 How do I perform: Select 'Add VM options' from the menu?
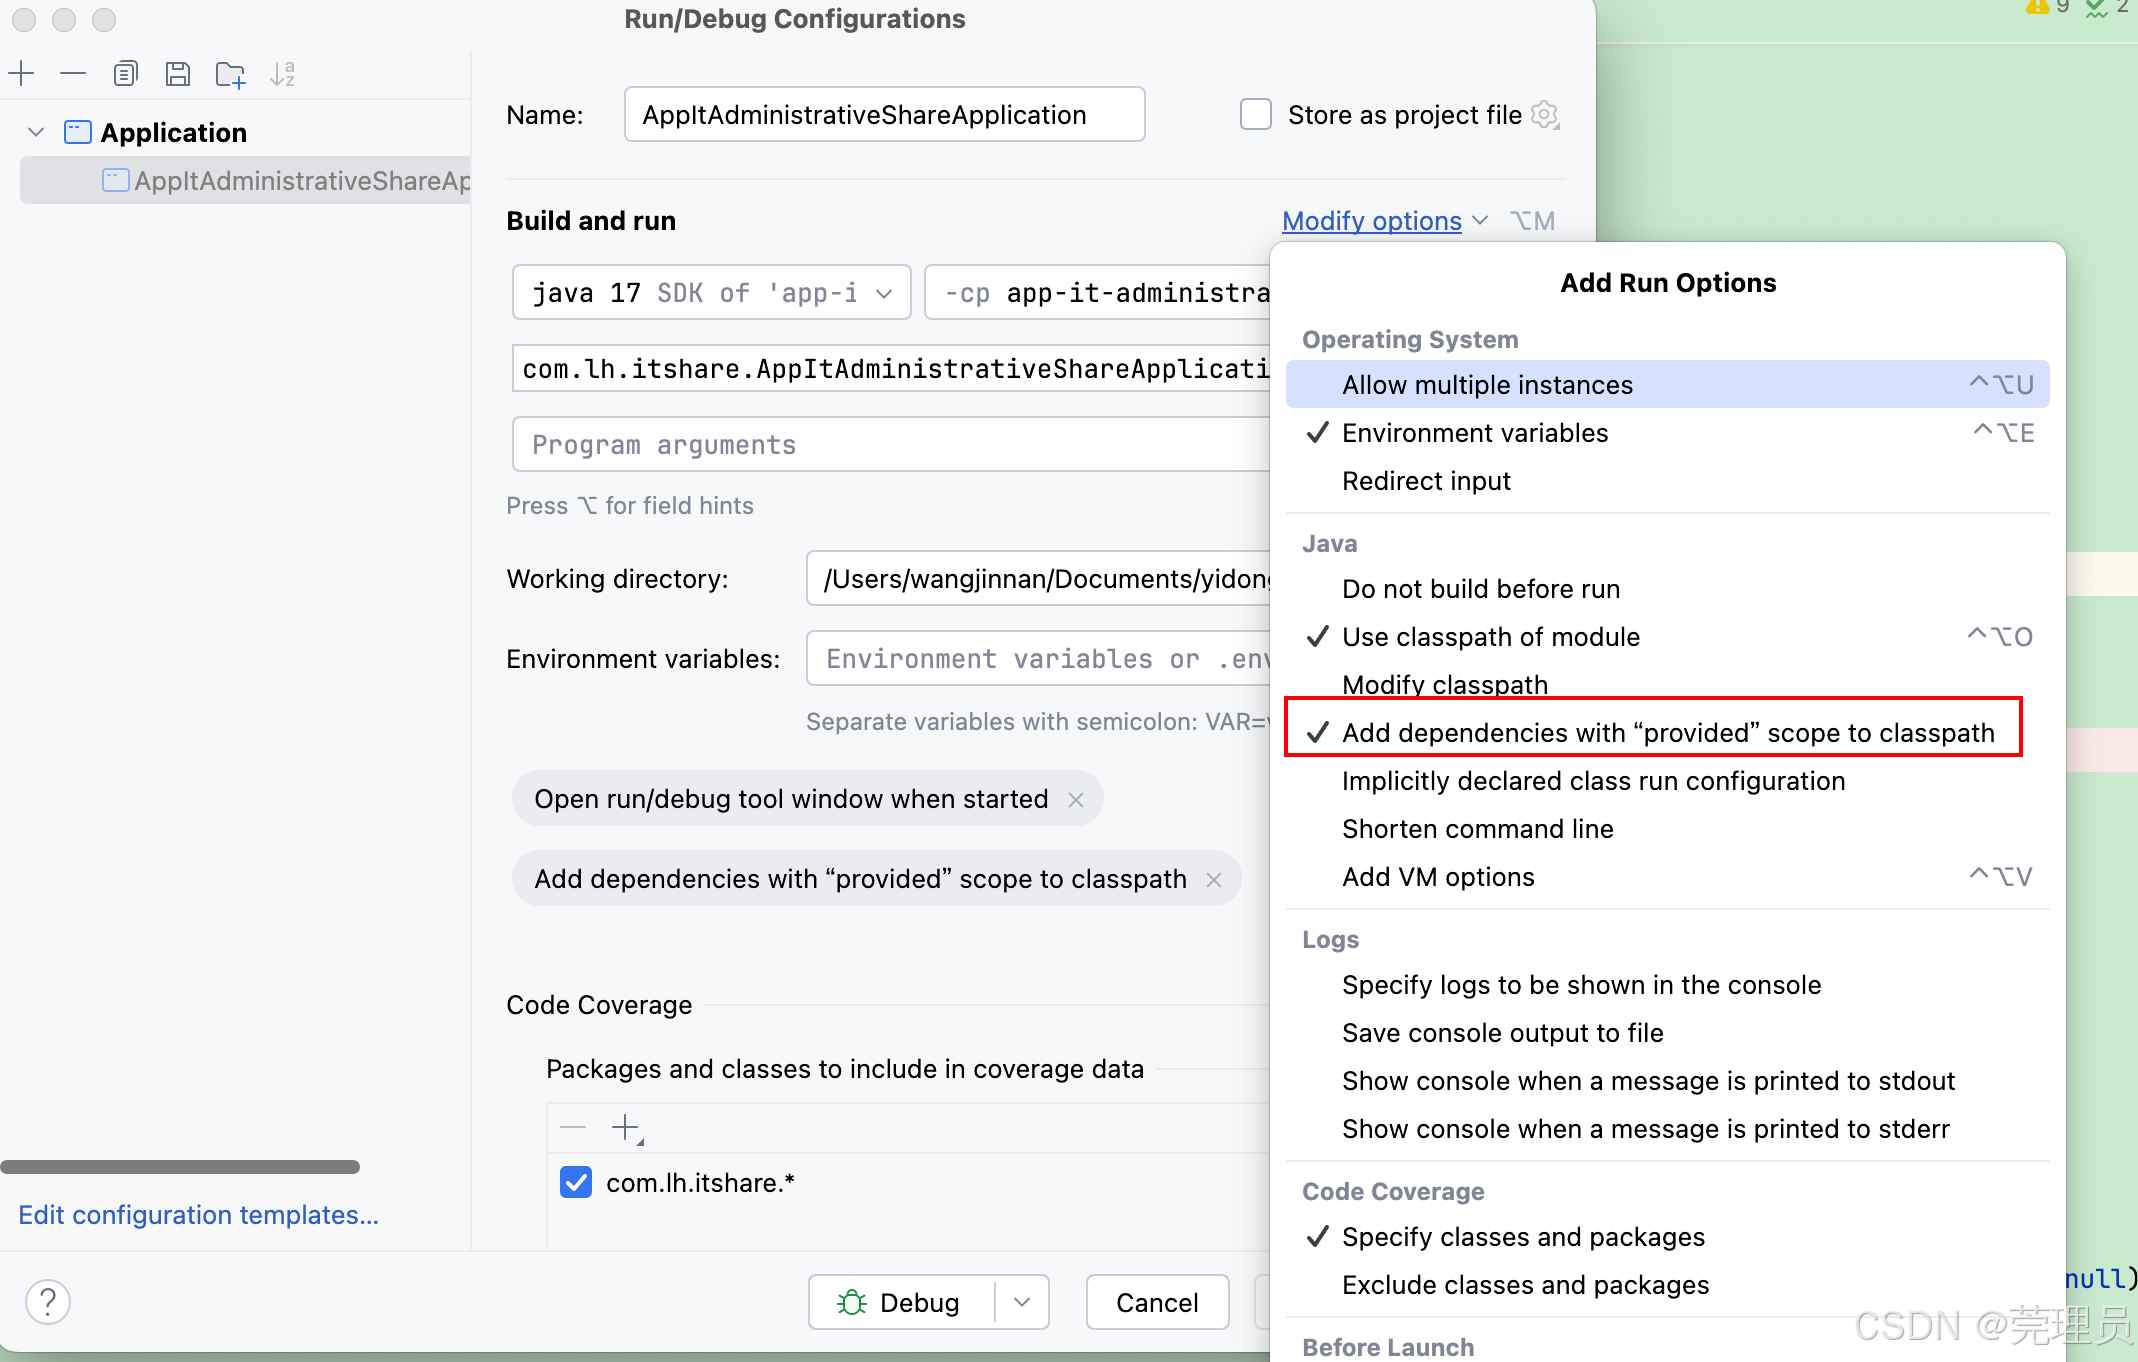pyautogui.click(x=1438, y=876)
